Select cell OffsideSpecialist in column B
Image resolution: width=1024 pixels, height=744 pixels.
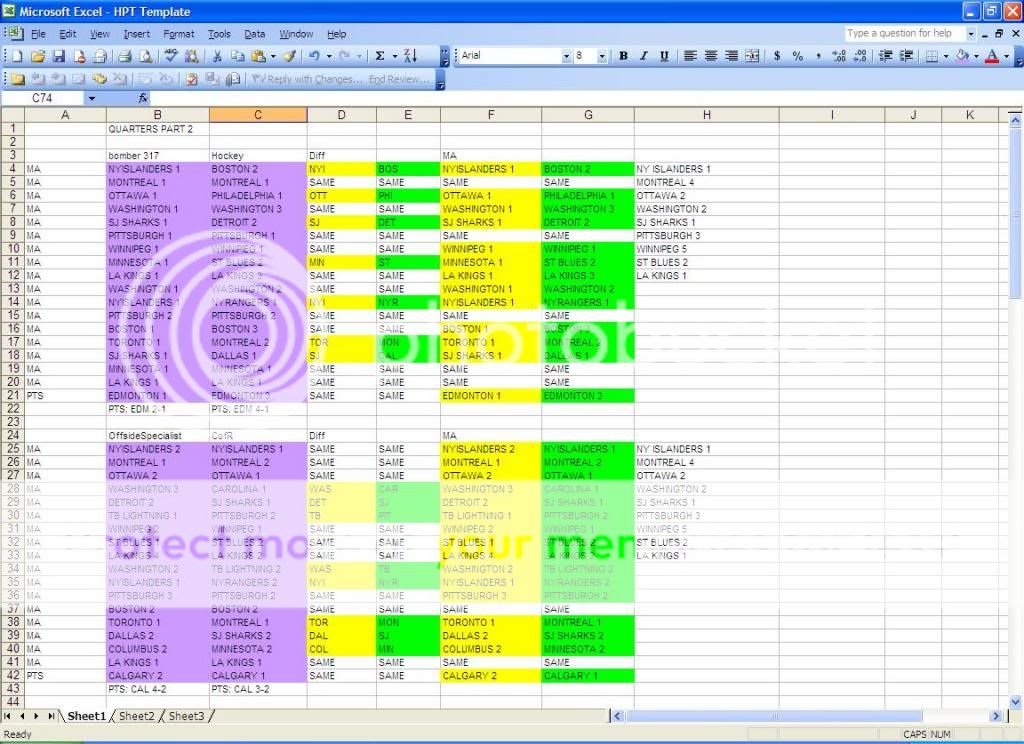click(x=157, y=436)
